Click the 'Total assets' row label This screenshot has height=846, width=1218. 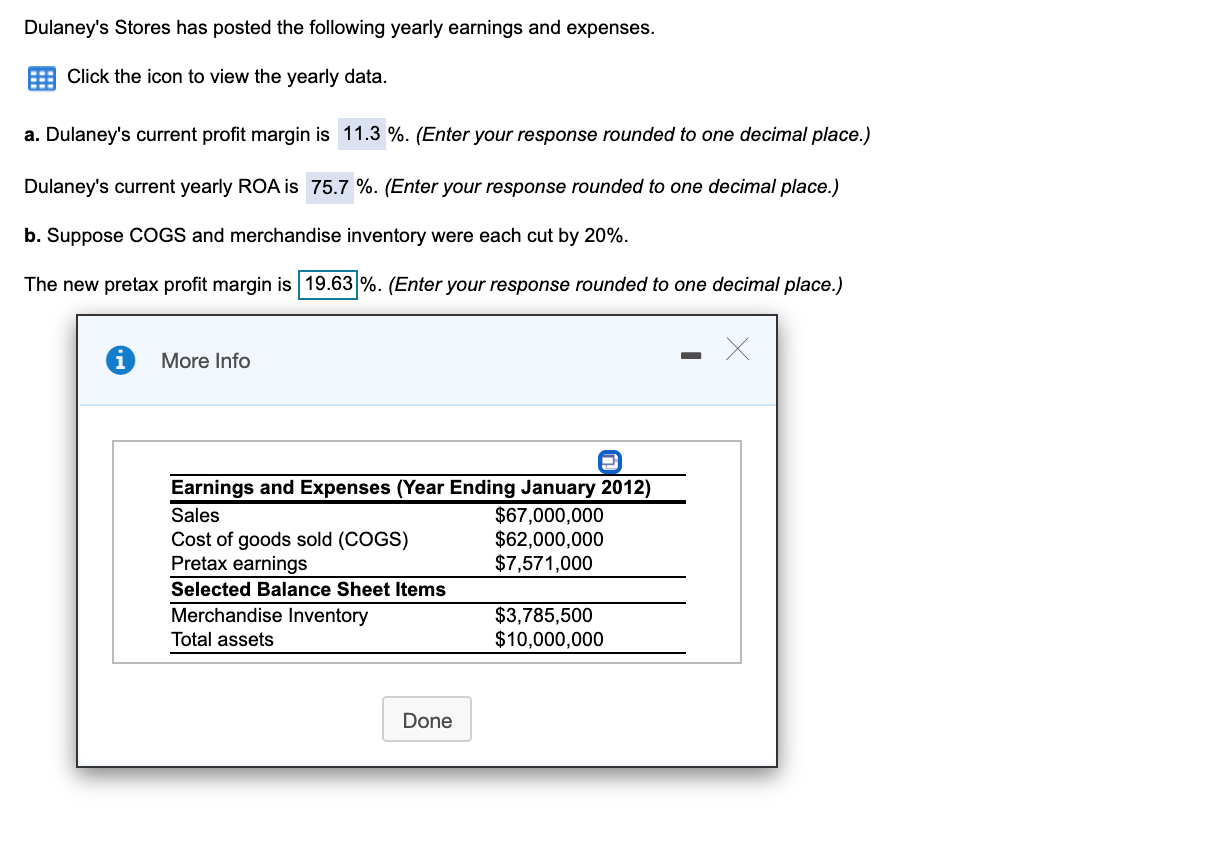pos(222,640)
